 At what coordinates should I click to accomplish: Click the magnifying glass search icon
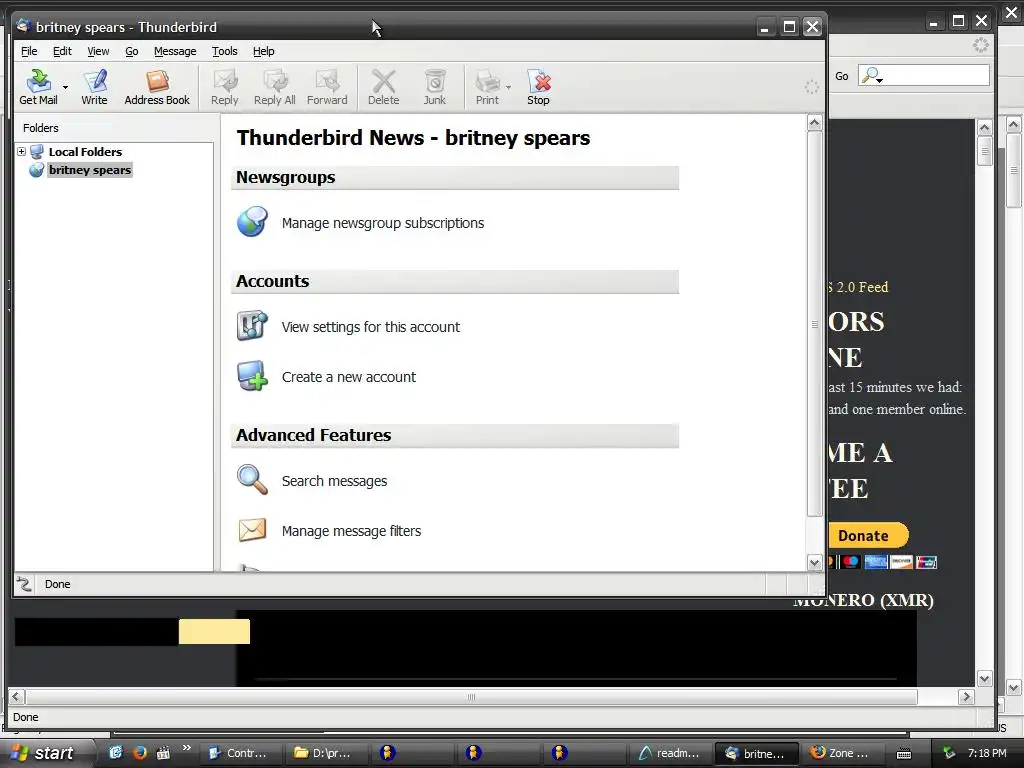click(252, 479)
